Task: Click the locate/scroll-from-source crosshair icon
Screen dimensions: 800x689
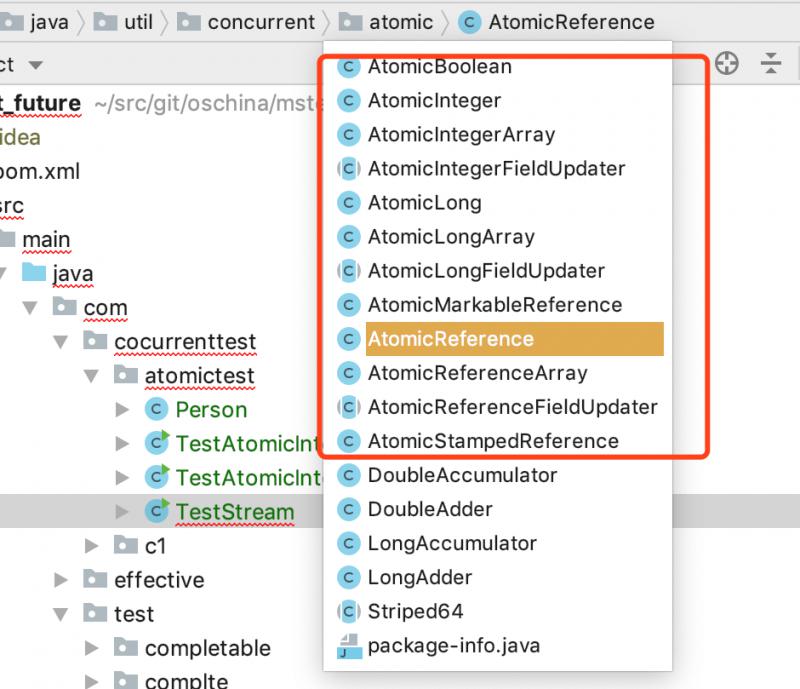Action: click(727, 64)
